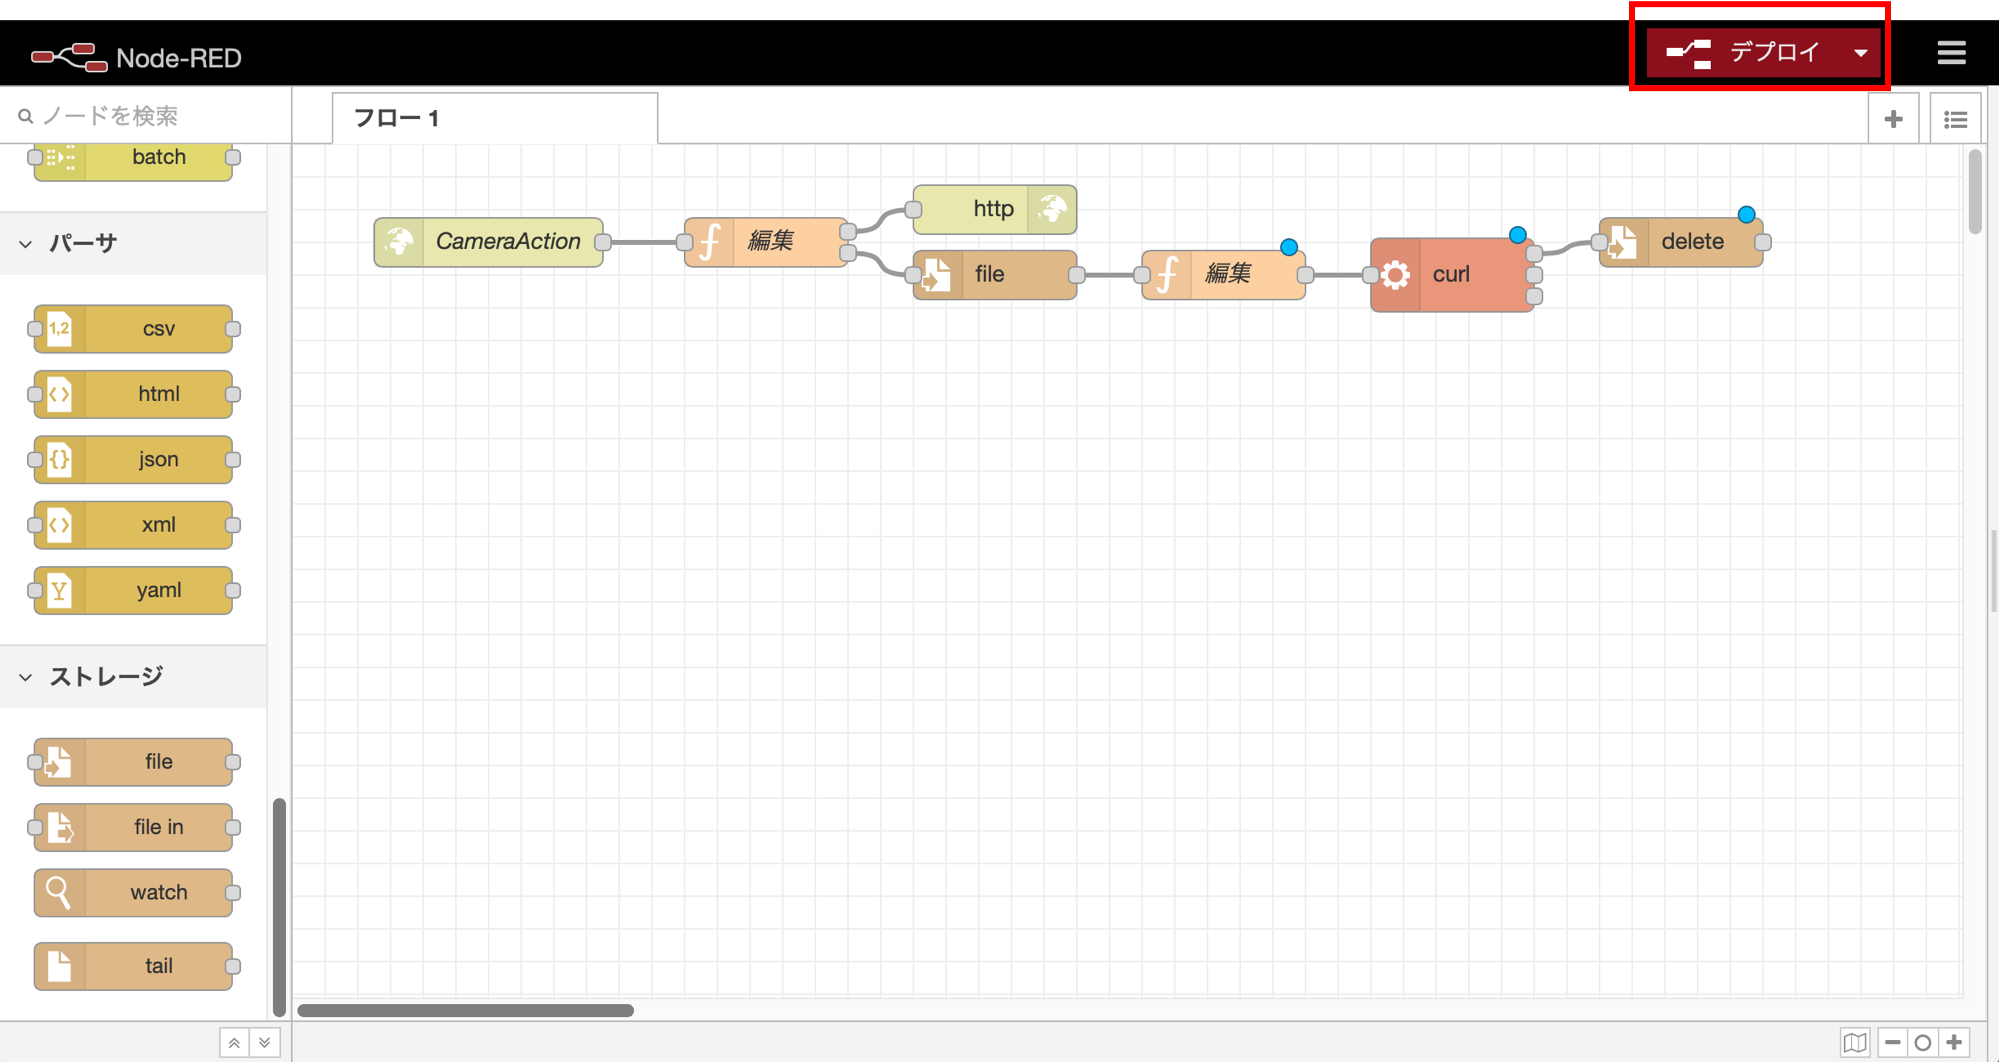
Task: Select the first 編集 function node
Action: (x=767, y=242)
